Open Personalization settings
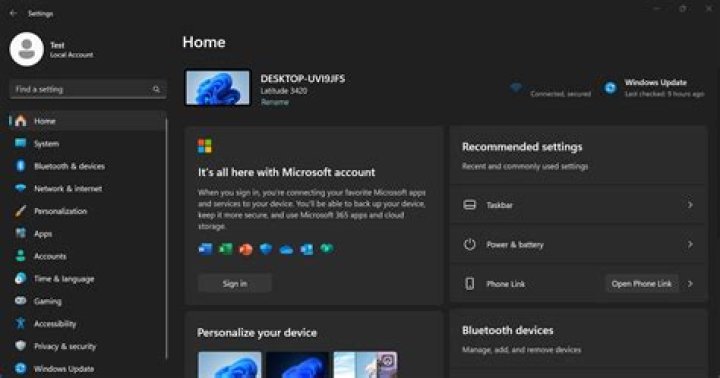 [87, 211]
